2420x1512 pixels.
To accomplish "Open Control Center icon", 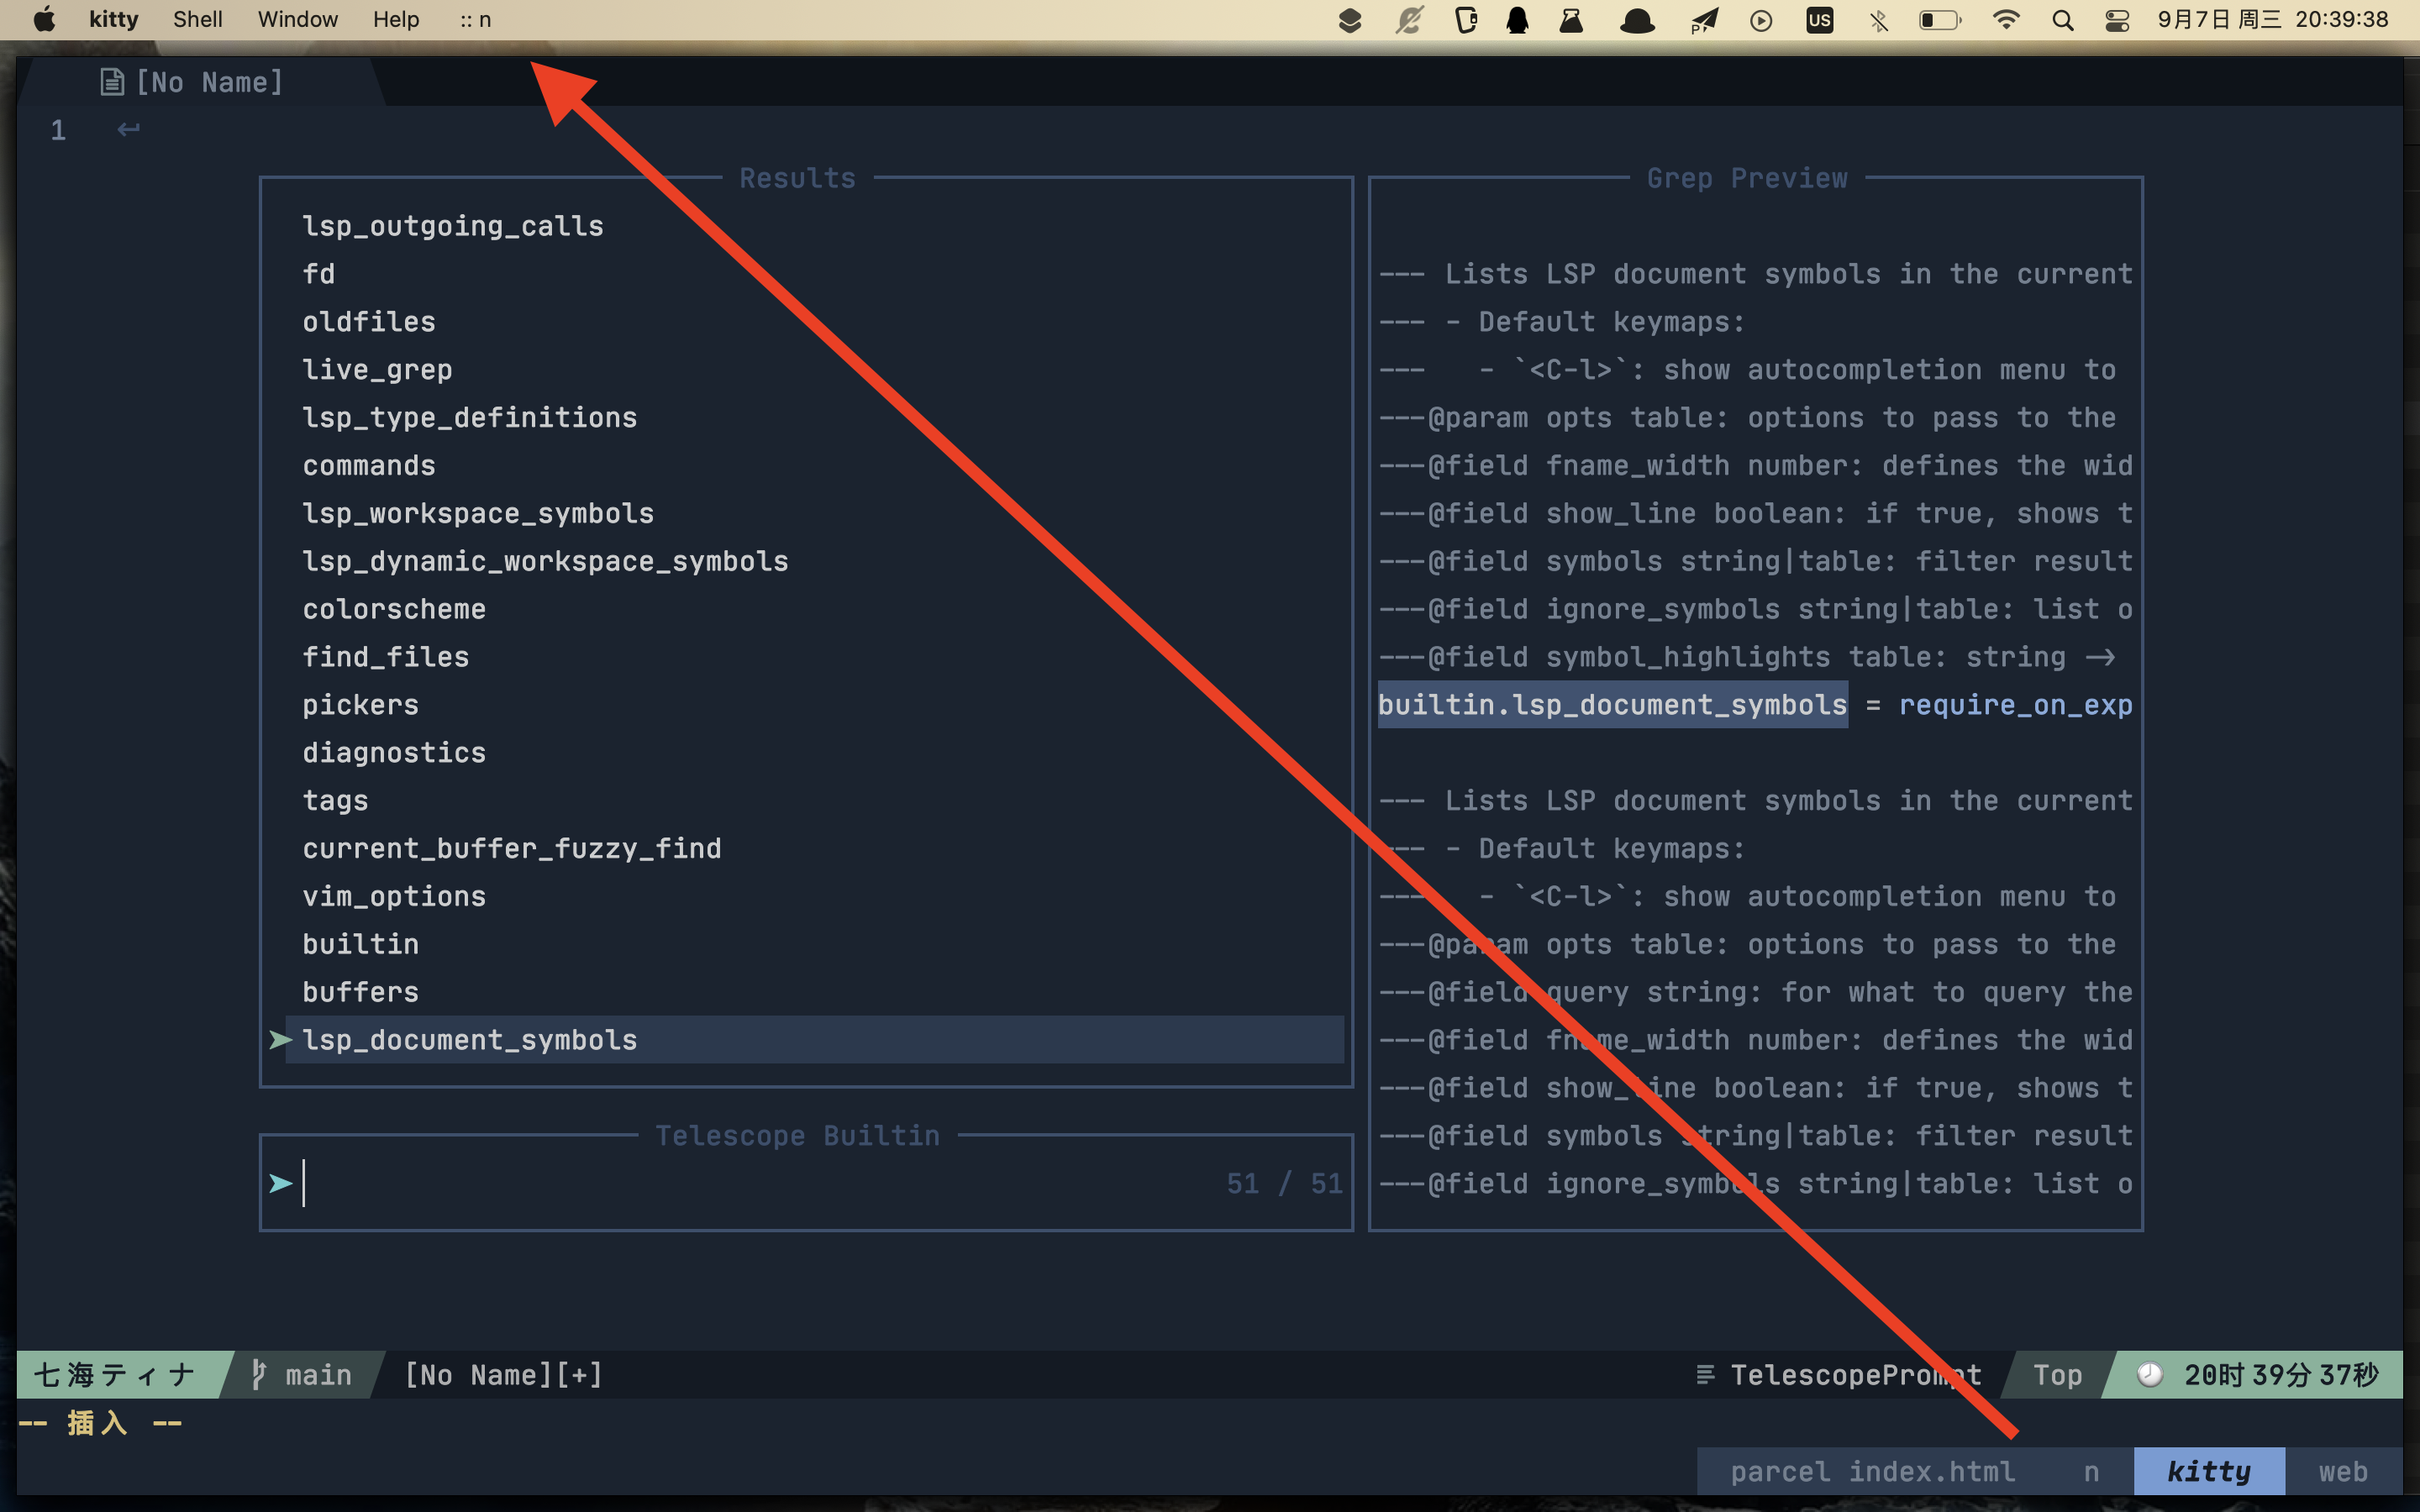I will click(2117, 20).
